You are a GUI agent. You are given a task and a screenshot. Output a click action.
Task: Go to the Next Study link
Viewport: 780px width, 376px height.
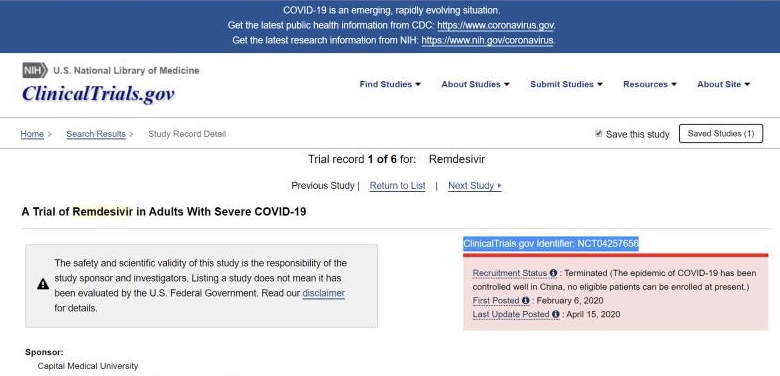475,186
